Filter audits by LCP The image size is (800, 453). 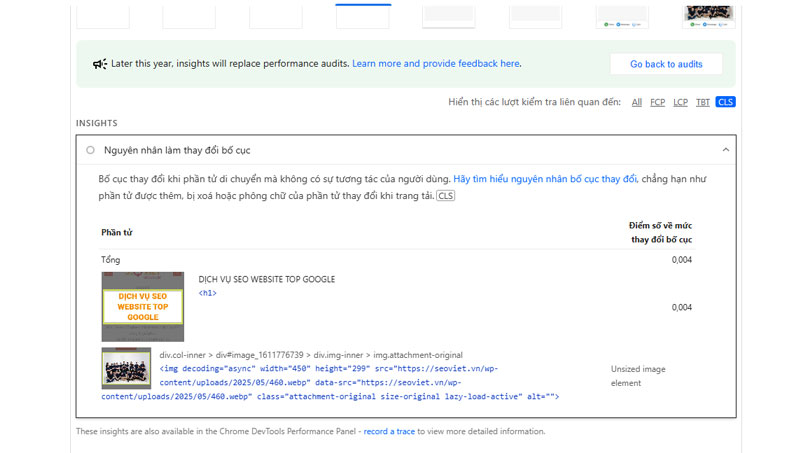coord(680,102)
